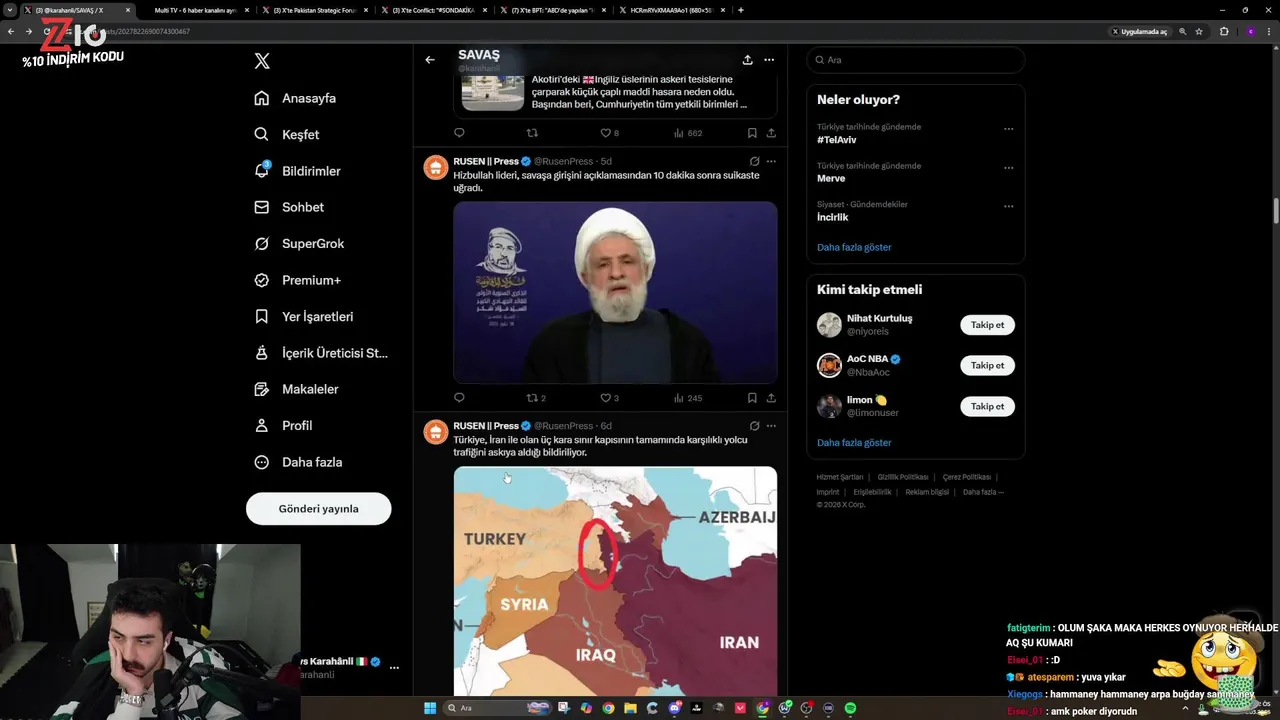Screen dimensions: 1280x720
Task: Open Nihat Kurtuluş profile avatar
Action: pyautogui.click(x=829, y=325)
